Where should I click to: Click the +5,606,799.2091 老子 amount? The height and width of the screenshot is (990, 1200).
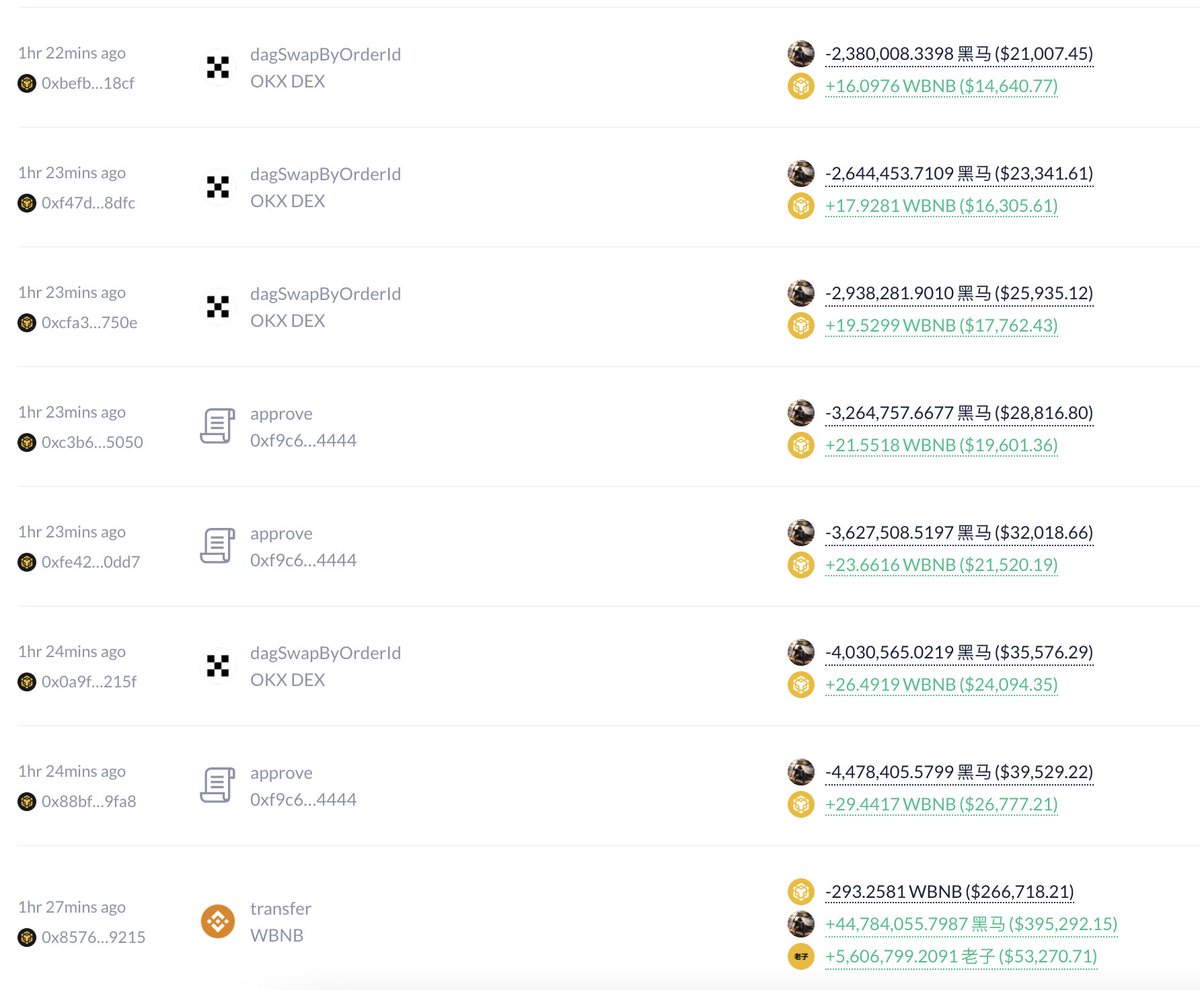[x=960, y=957]
